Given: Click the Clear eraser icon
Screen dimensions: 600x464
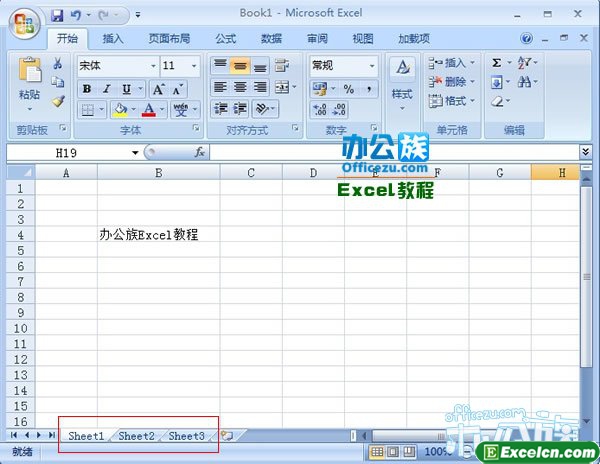Looking at the screenshot, I should coord(497,101).
